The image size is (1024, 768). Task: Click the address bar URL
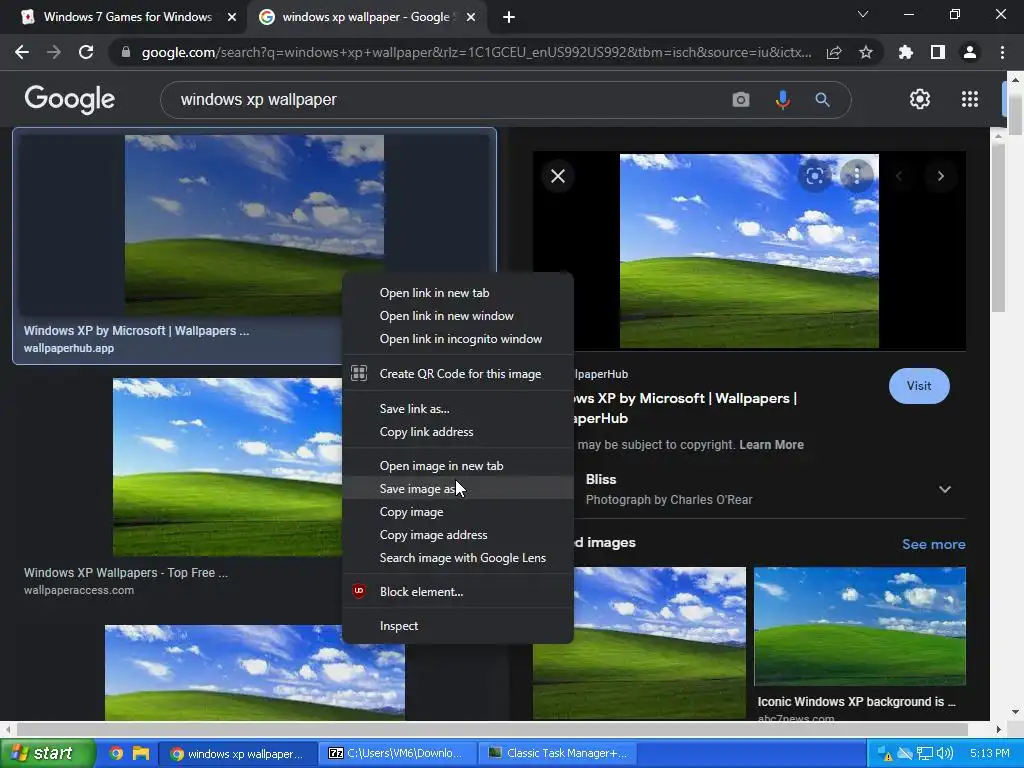coord(477,52)
